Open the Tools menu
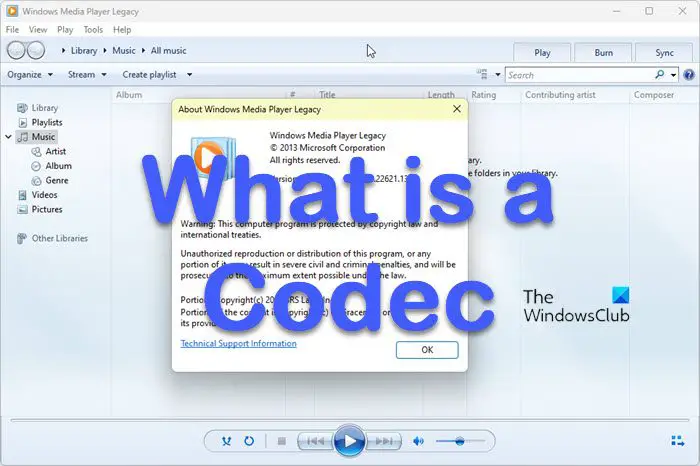Image resolution: width=700 pixels, height=466 pixels. (x=93, y=30)
